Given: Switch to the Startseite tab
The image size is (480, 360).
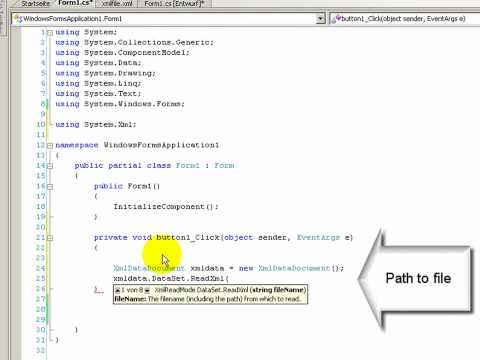Looking at the screenshot, I should click(35, 4).
